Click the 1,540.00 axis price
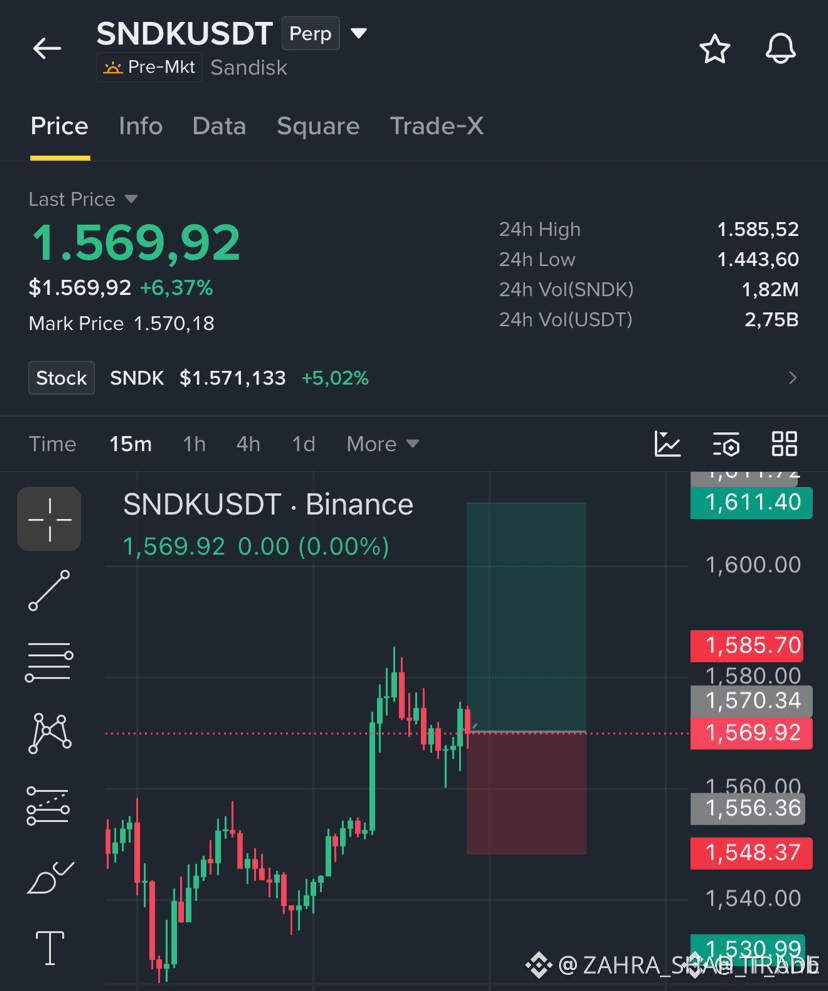This screenshot has width=828, height=991. [753, 898]
